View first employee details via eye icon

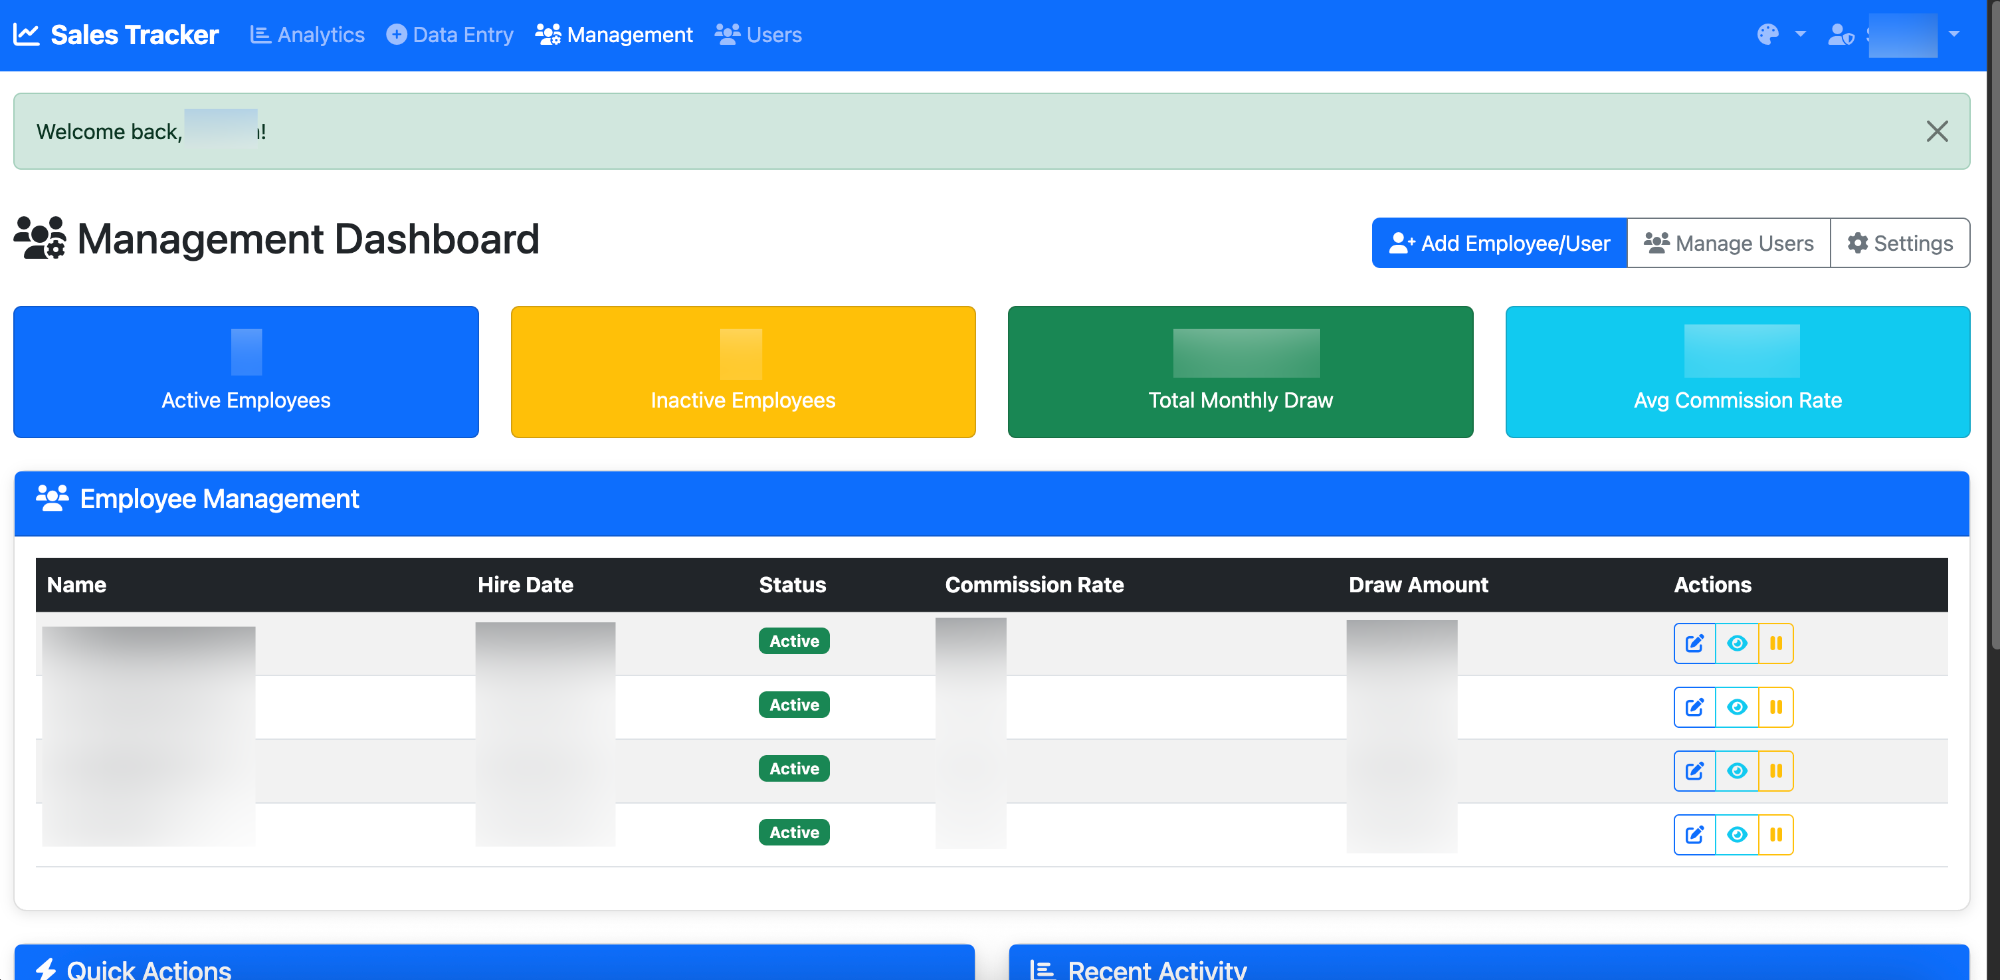1737,643
